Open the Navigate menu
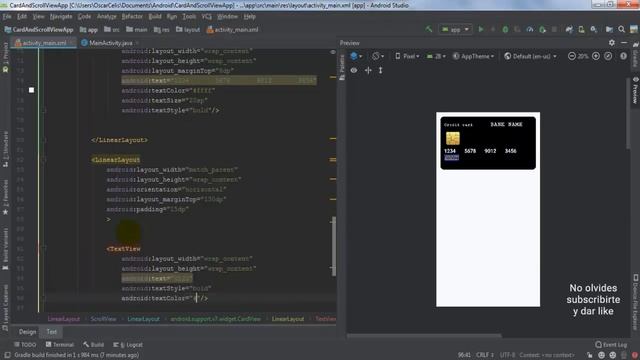 (x=61, y=17)
